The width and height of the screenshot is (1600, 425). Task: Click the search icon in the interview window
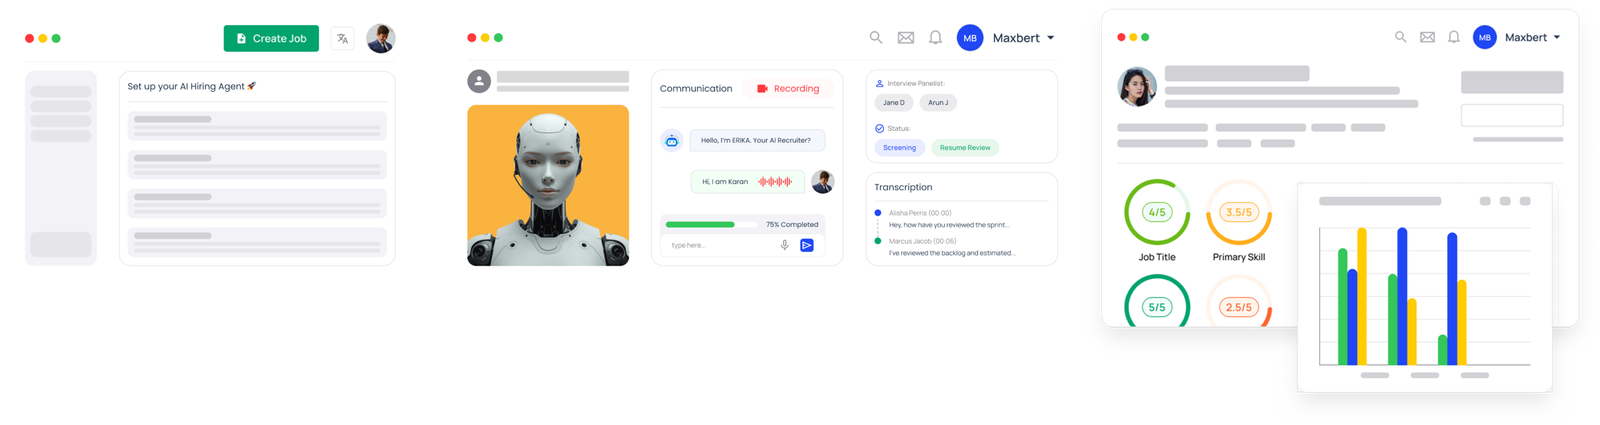[876, 38]
